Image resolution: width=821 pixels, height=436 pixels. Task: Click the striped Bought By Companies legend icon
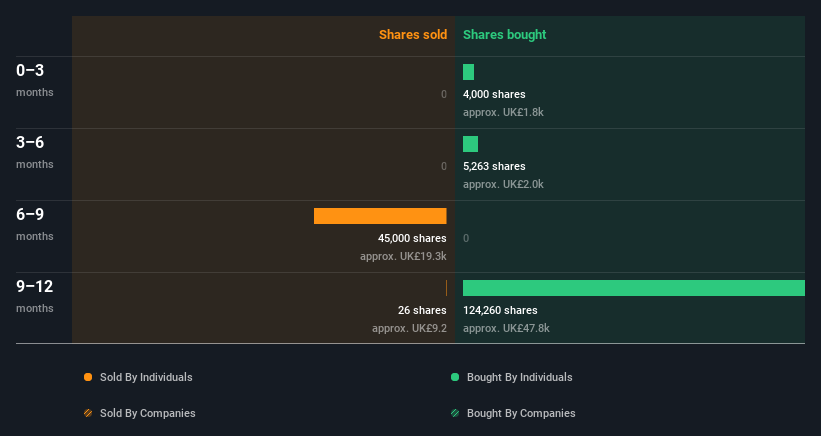click(455, 413)
